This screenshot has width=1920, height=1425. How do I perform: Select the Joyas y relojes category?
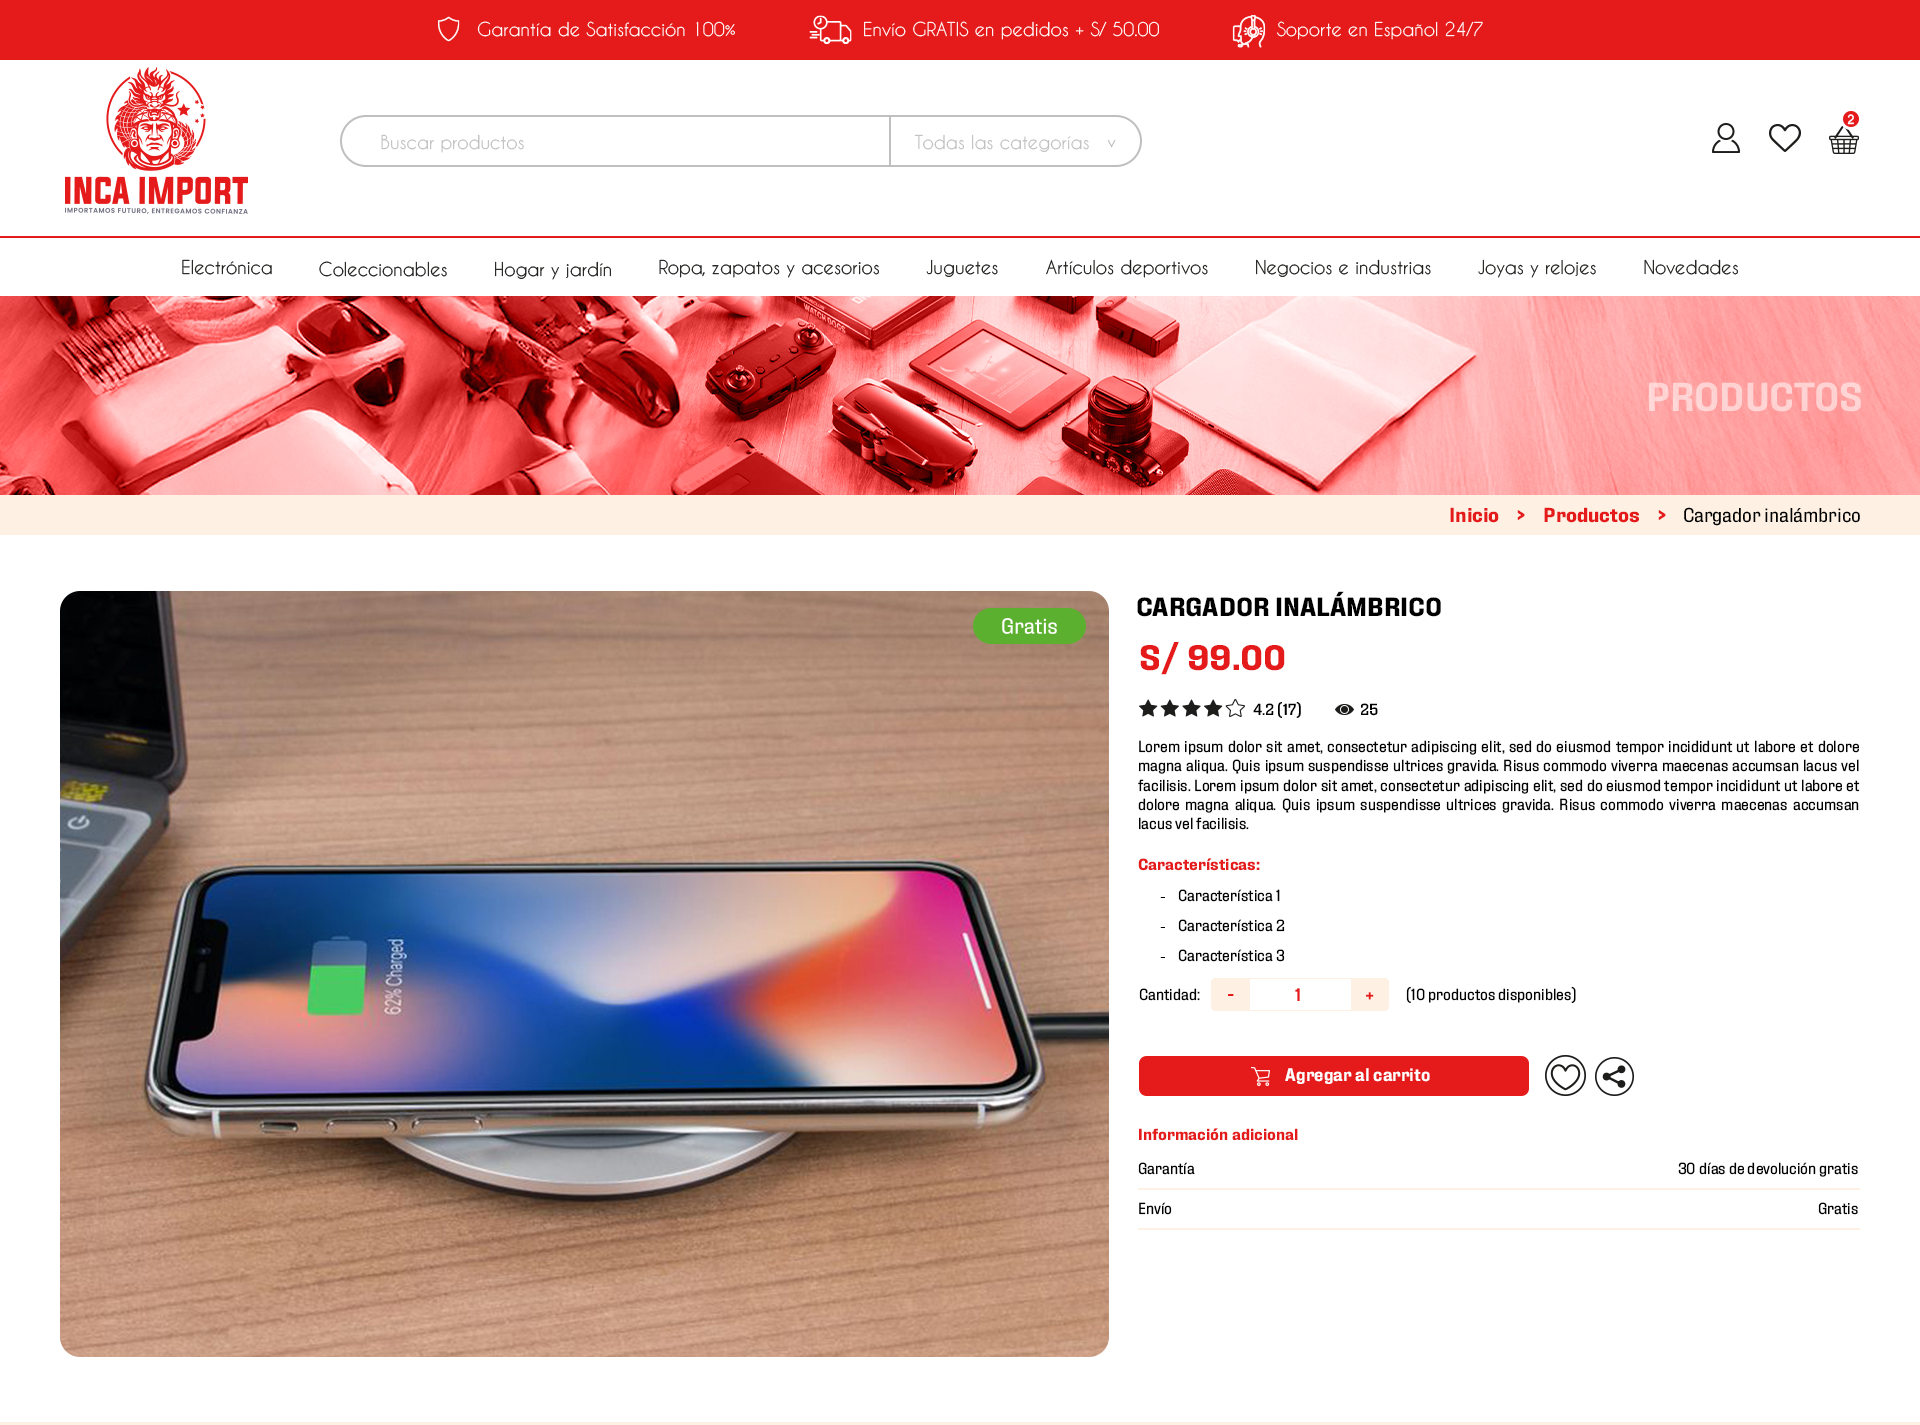[x=1537, y=268]
